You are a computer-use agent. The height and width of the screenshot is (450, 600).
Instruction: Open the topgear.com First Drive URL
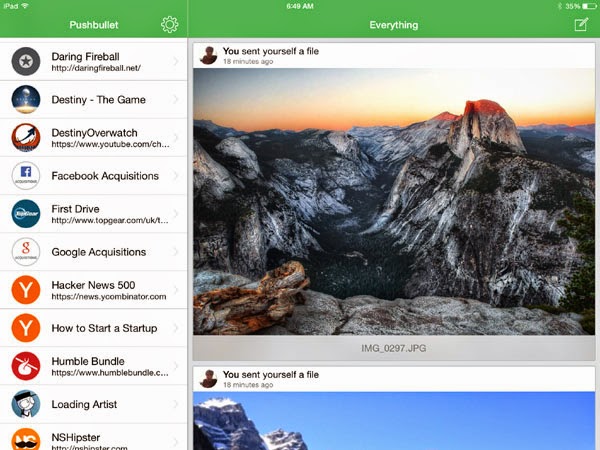pyautogui.click(x=110, y=220)
